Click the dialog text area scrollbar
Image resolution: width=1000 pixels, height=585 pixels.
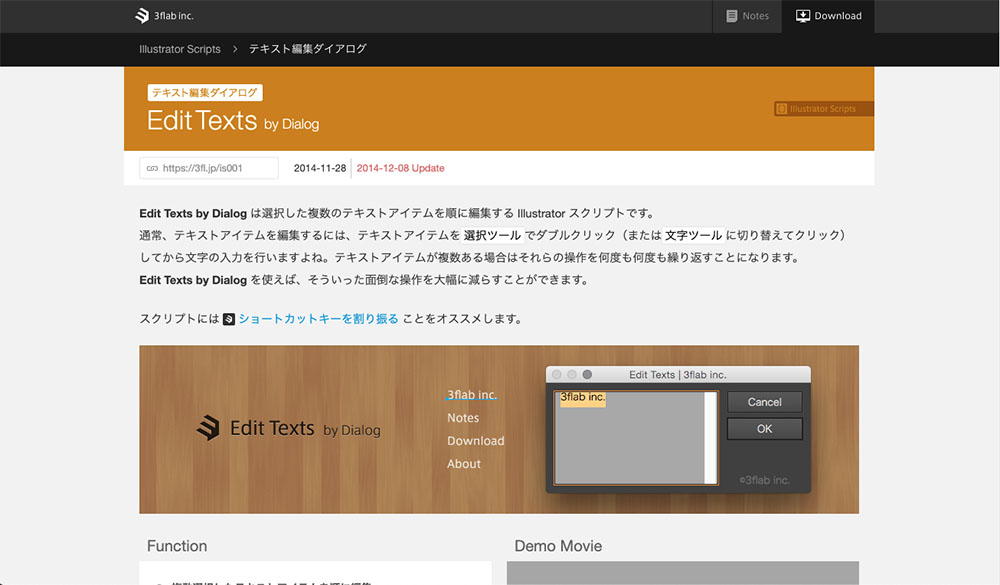pyautogui.click(x=710, y=438)
